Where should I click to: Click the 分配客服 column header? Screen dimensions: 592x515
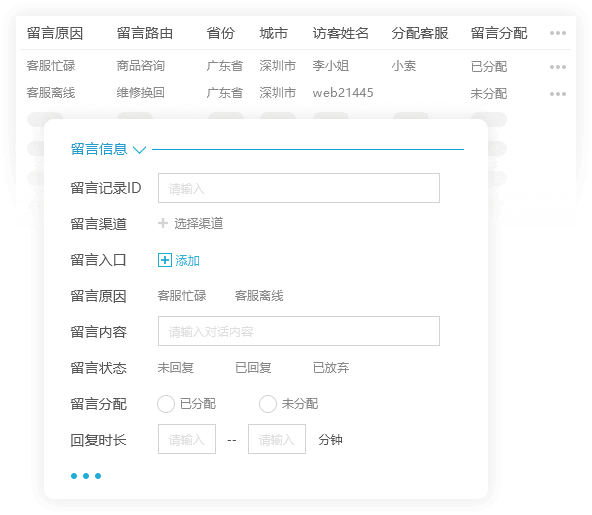419,33
